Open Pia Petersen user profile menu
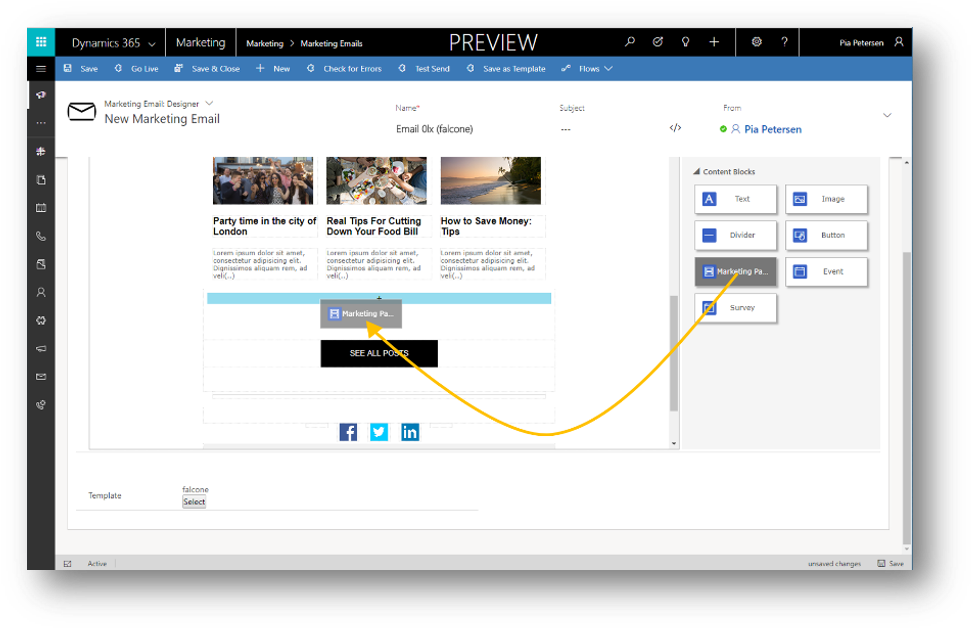The width and height of the screenshot is (971, 628). (872, 43)
